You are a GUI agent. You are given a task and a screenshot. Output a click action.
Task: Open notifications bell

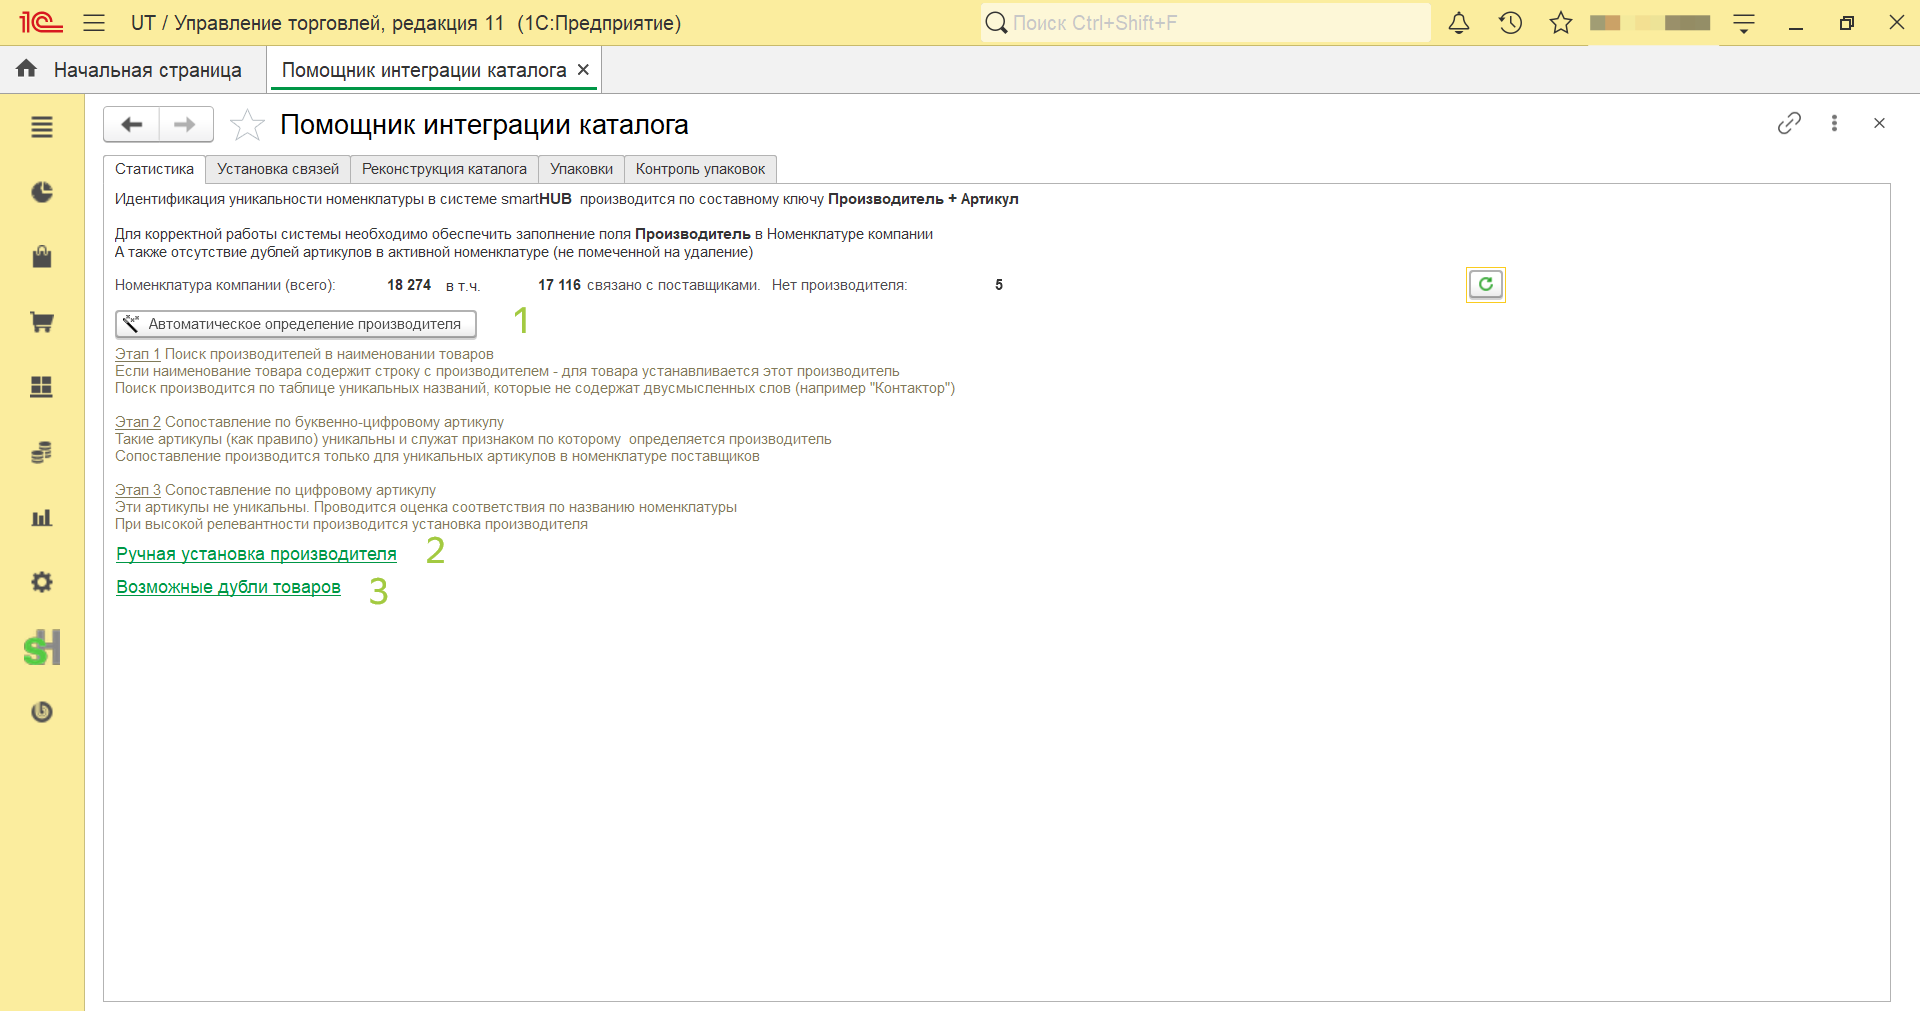click(1459, 23)
